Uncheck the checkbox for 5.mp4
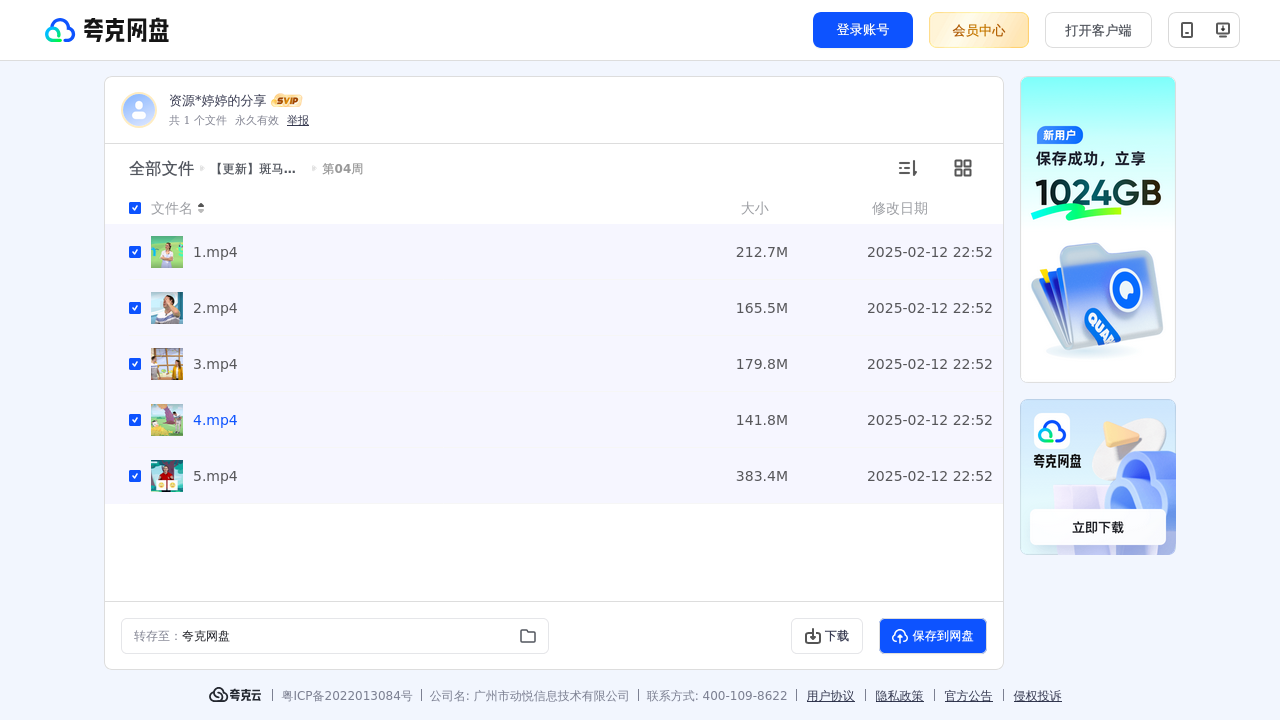Screen dimensions: 1280x720 [135, 476]
